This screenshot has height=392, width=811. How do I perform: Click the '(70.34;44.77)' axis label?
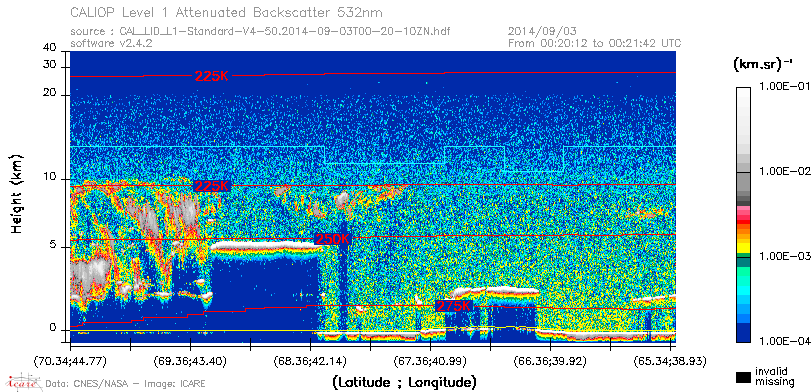[x=70, y=360]
